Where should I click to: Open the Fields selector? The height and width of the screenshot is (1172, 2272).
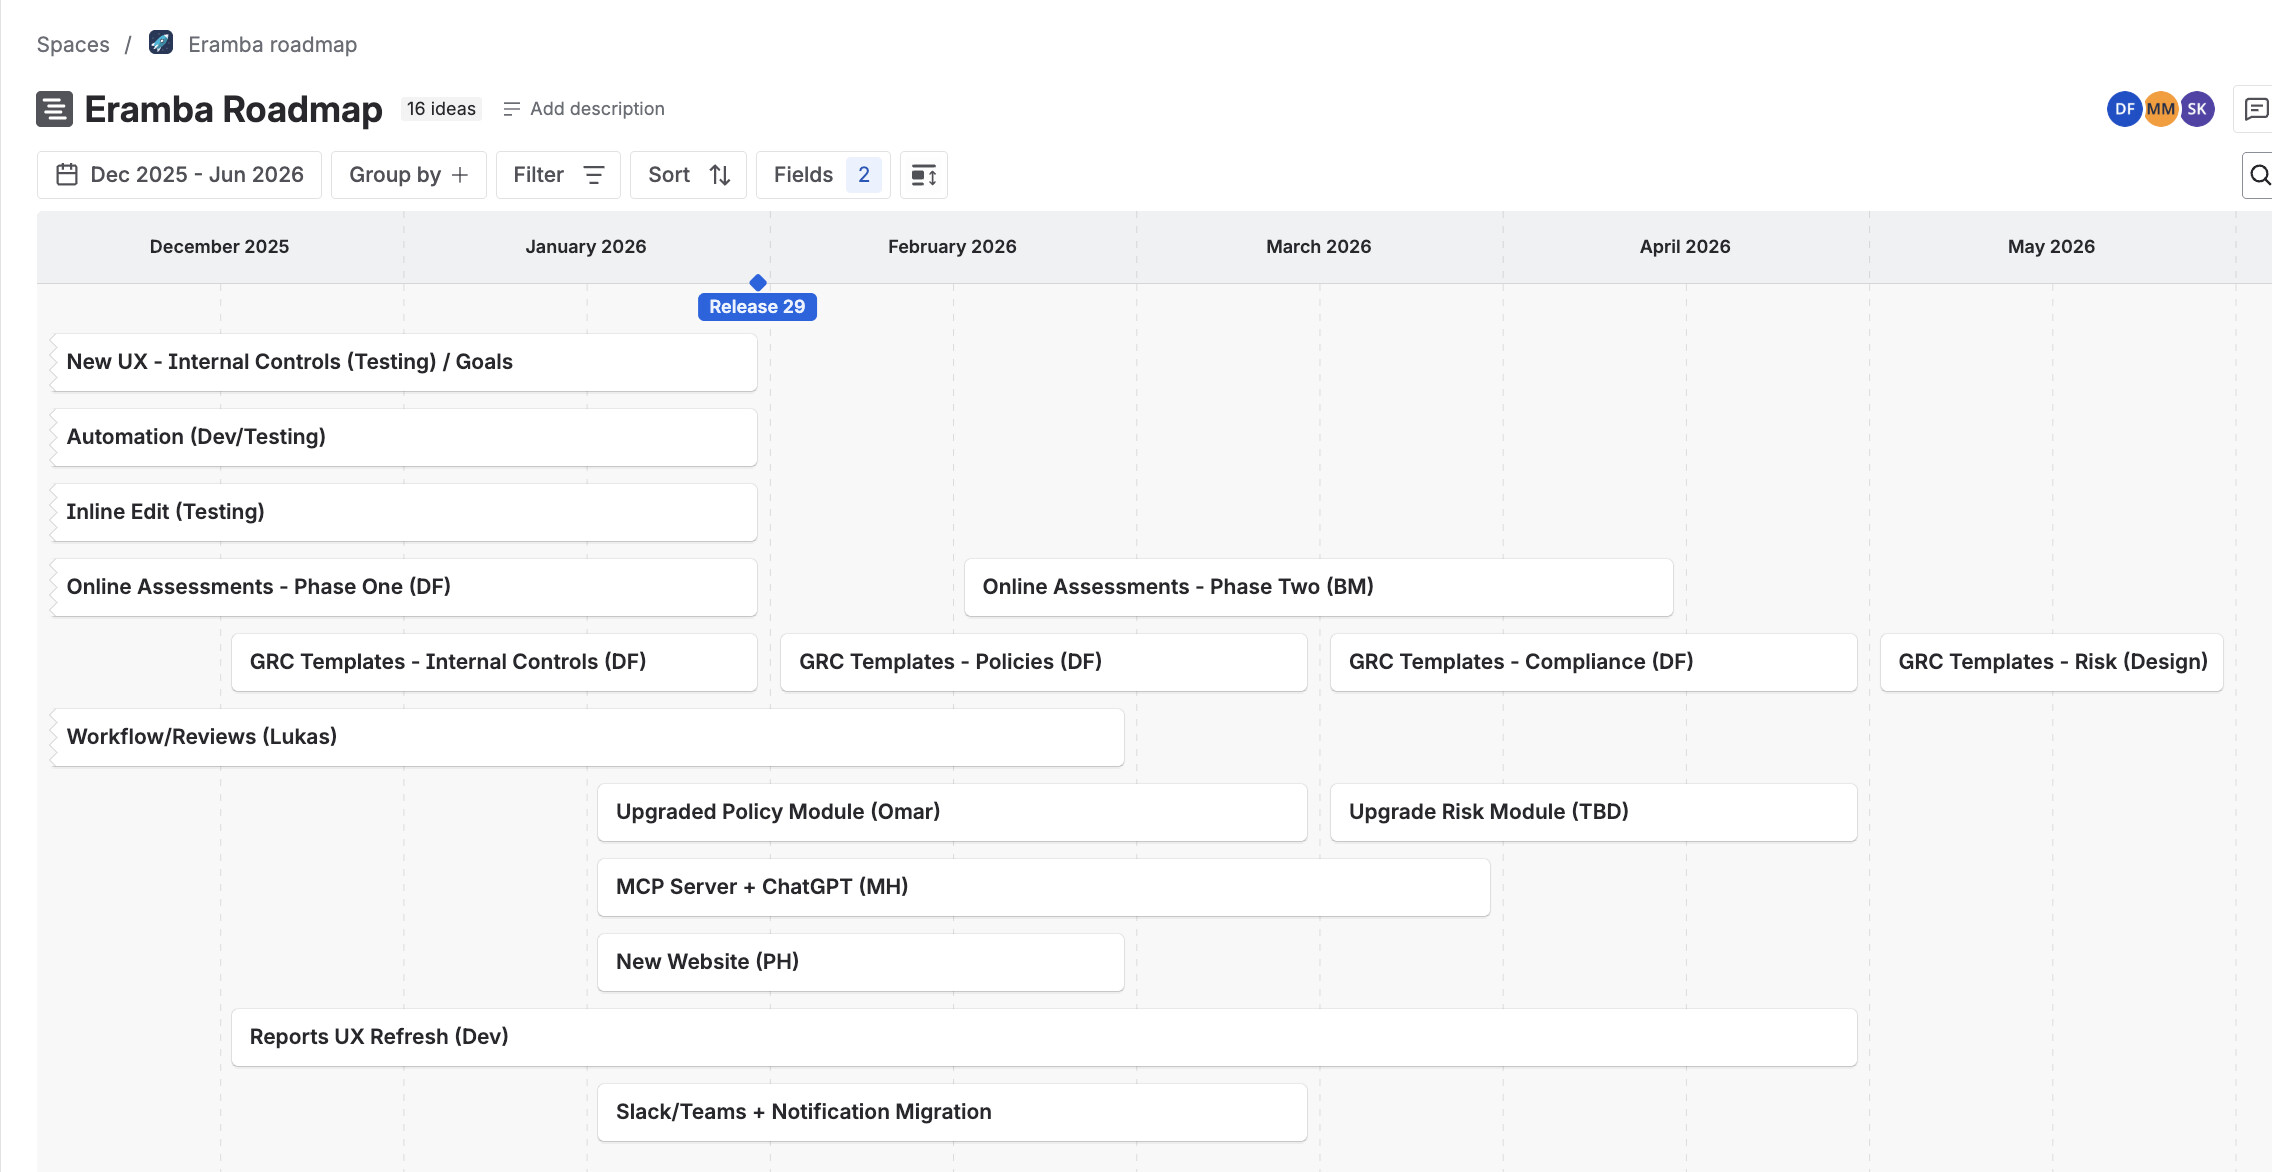[x=823, y=175]
